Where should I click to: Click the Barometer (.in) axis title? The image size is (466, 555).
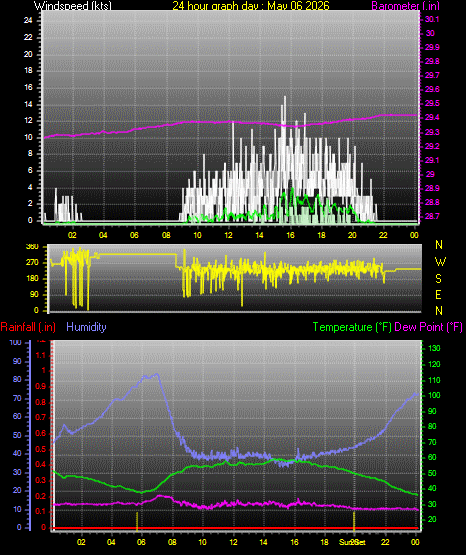point(405,5)
